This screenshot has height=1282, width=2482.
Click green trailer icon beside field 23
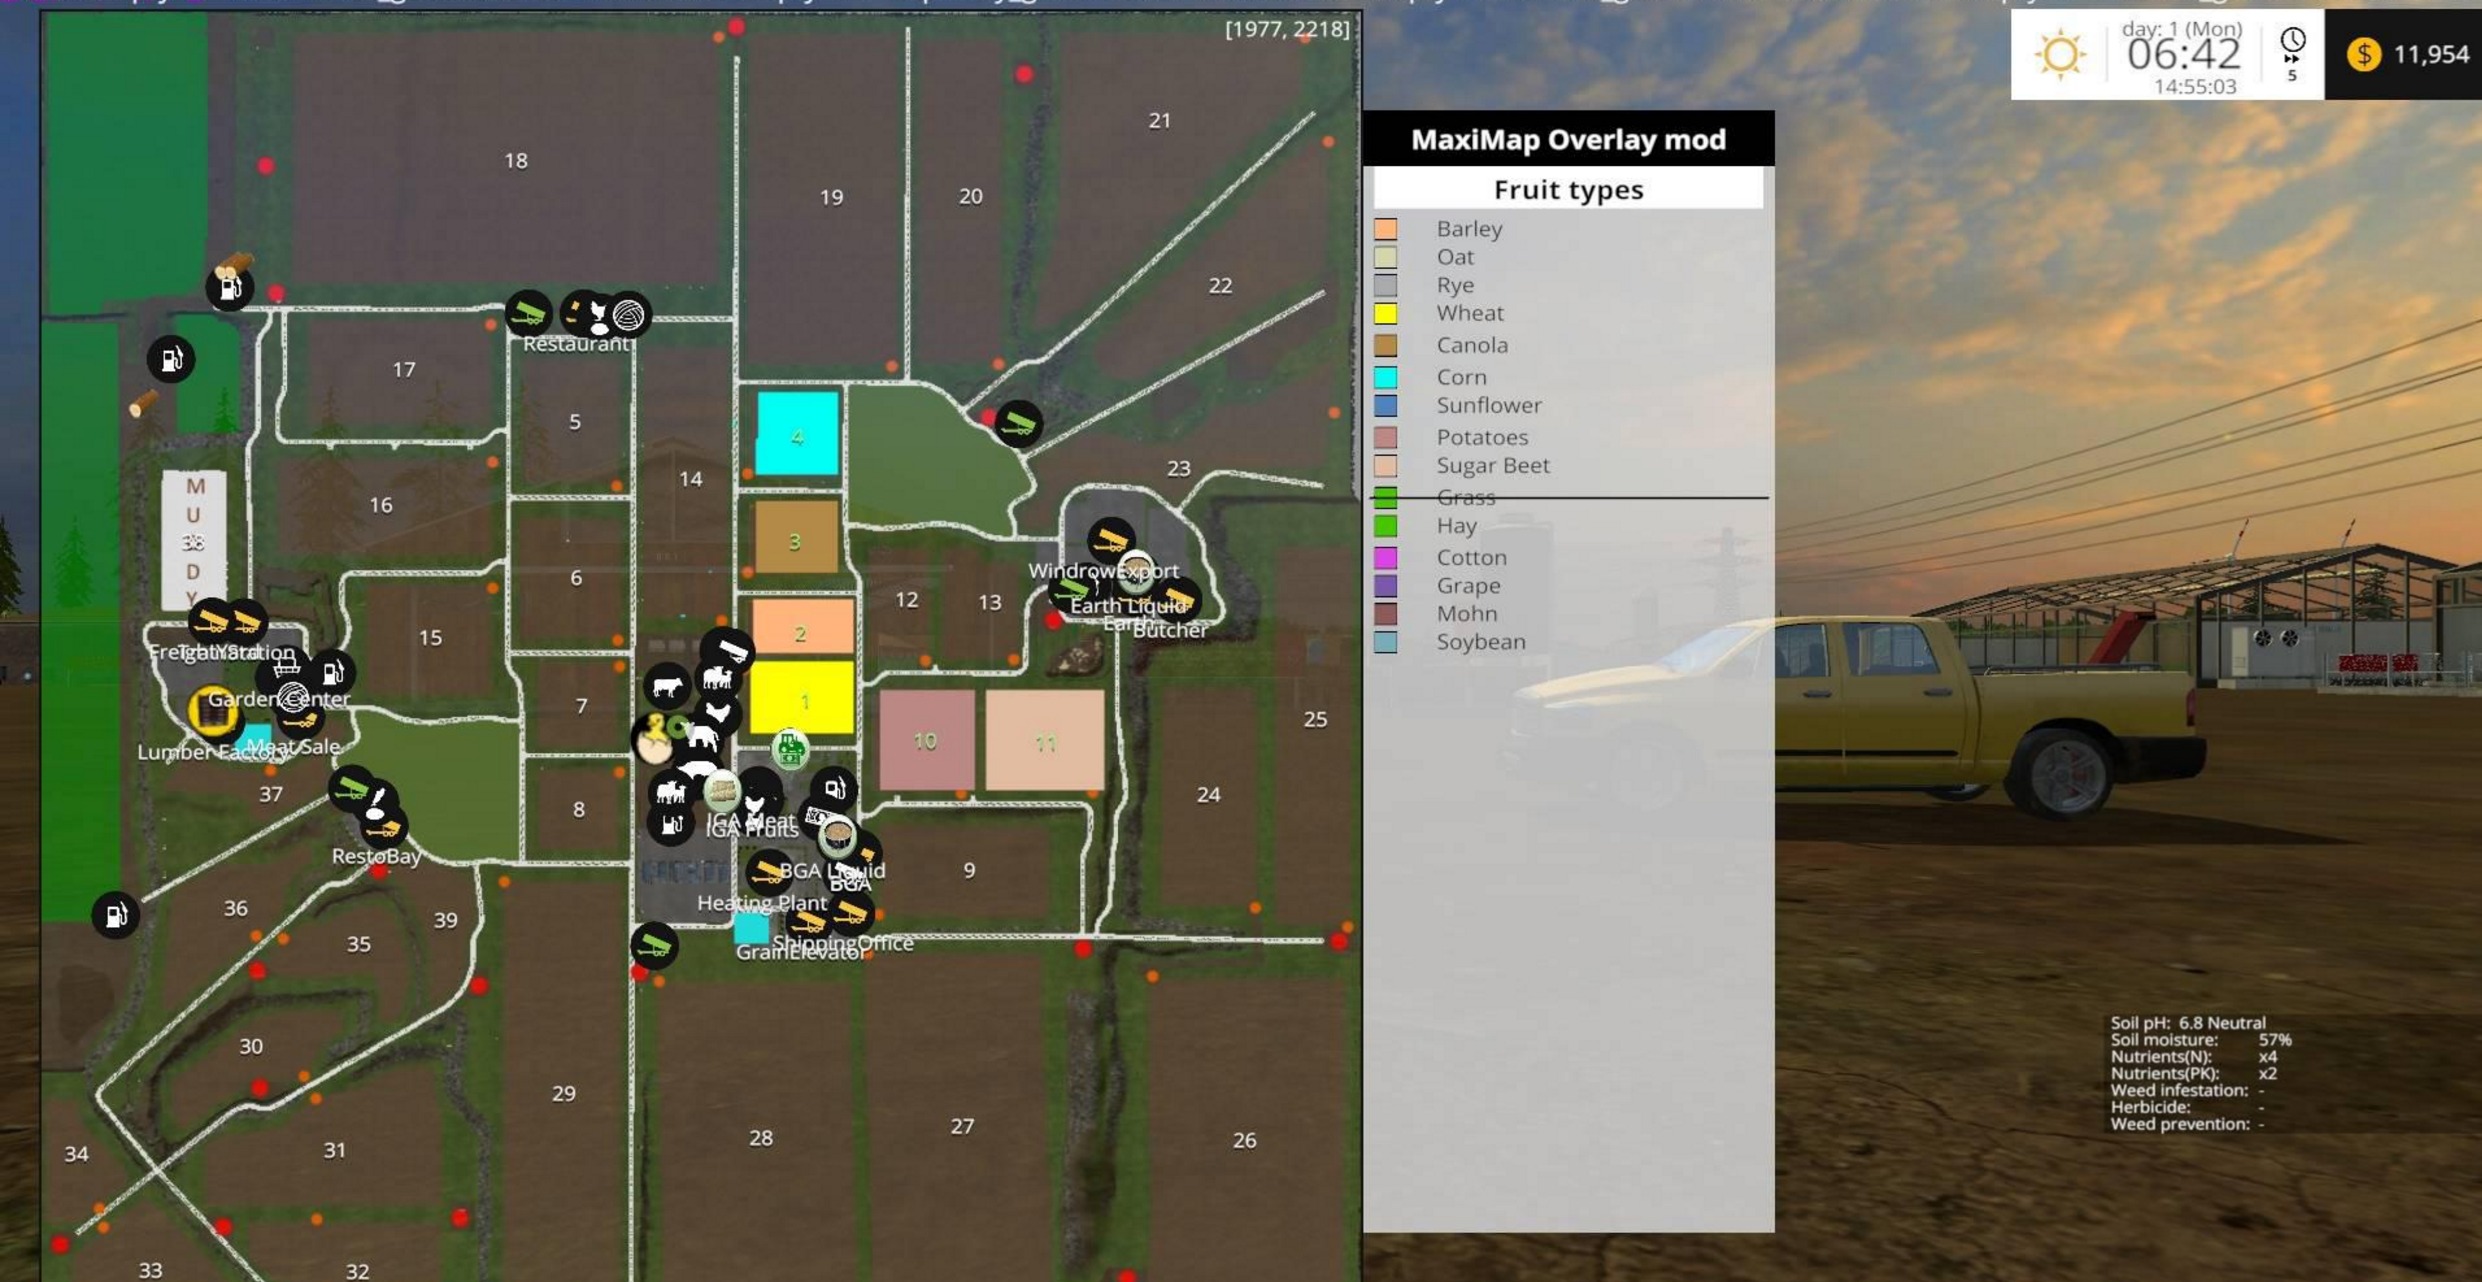click(1018, 424)
